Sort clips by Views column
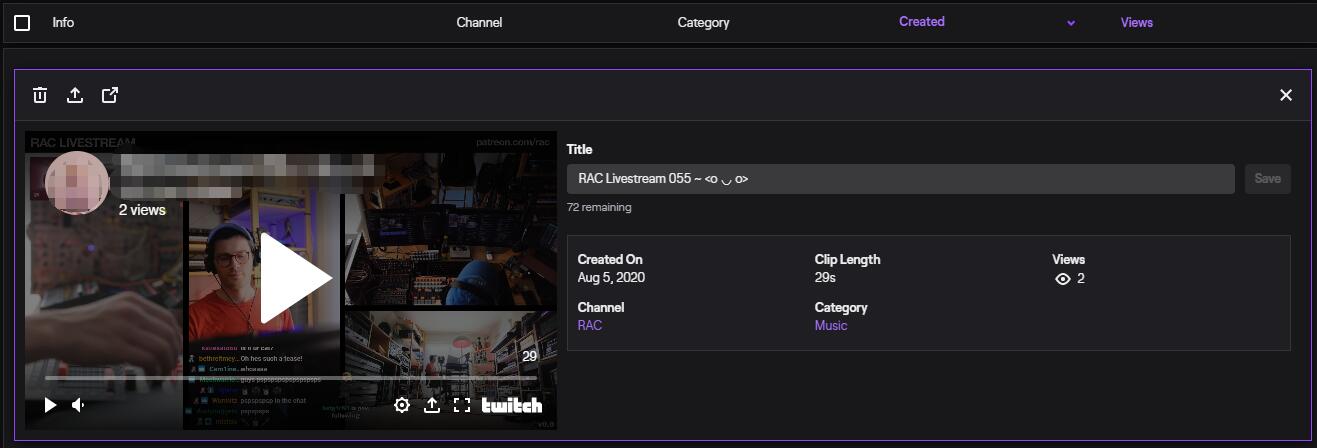Image resolution: width=1317 pixels, height=448 pixels. [x=1137, y=22]
